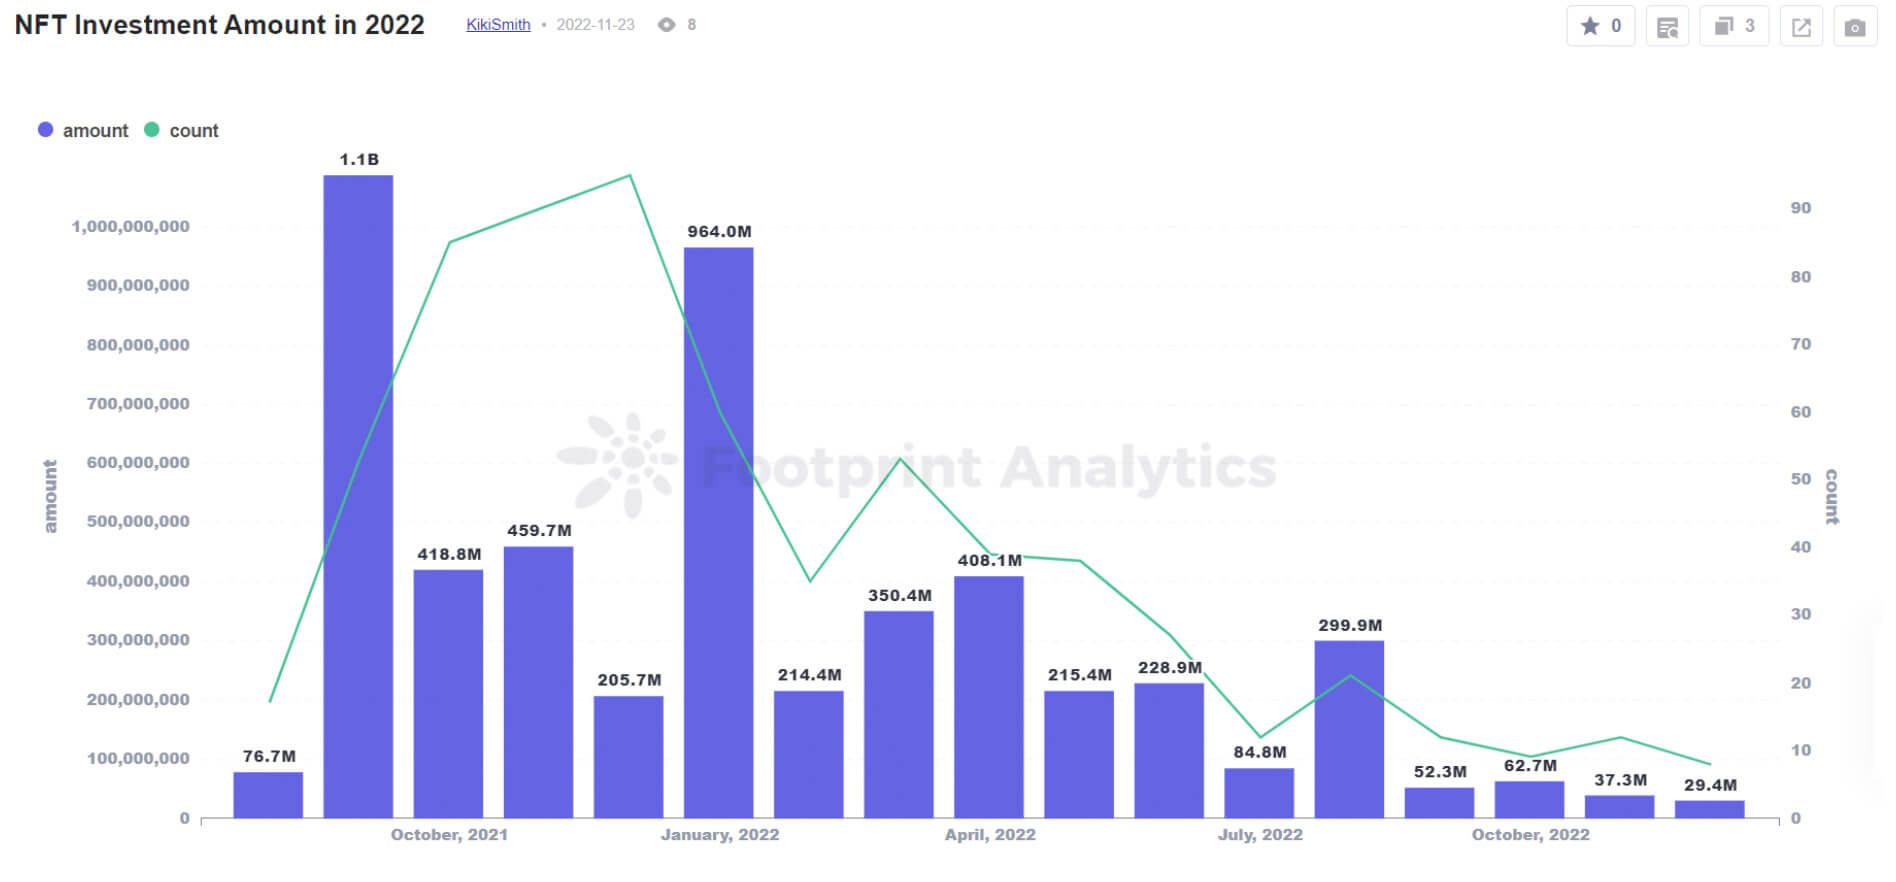Click the 459.7M bar
This screenshot has width=1896, height=882.
(538, 682)
